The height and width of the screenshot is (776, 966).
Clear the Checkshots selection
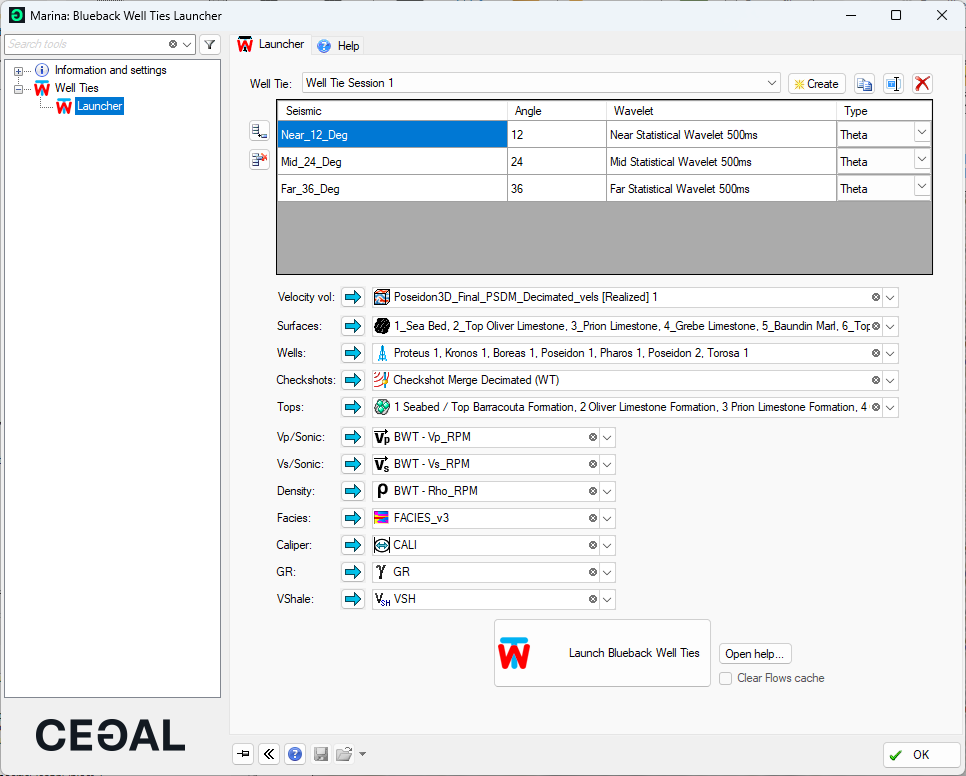[x=875, y=380]
